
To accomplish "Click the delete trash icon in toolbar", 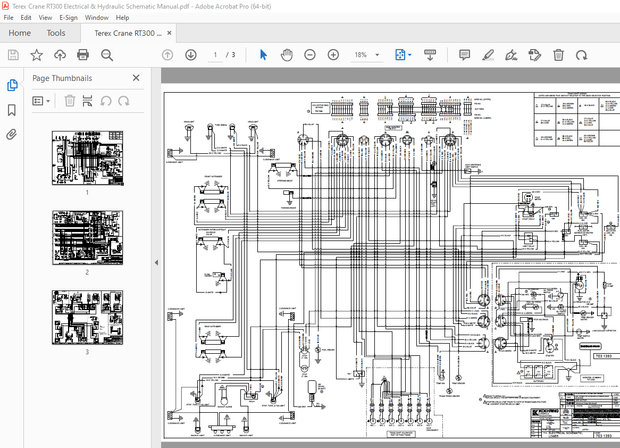I will coord(558,55).
